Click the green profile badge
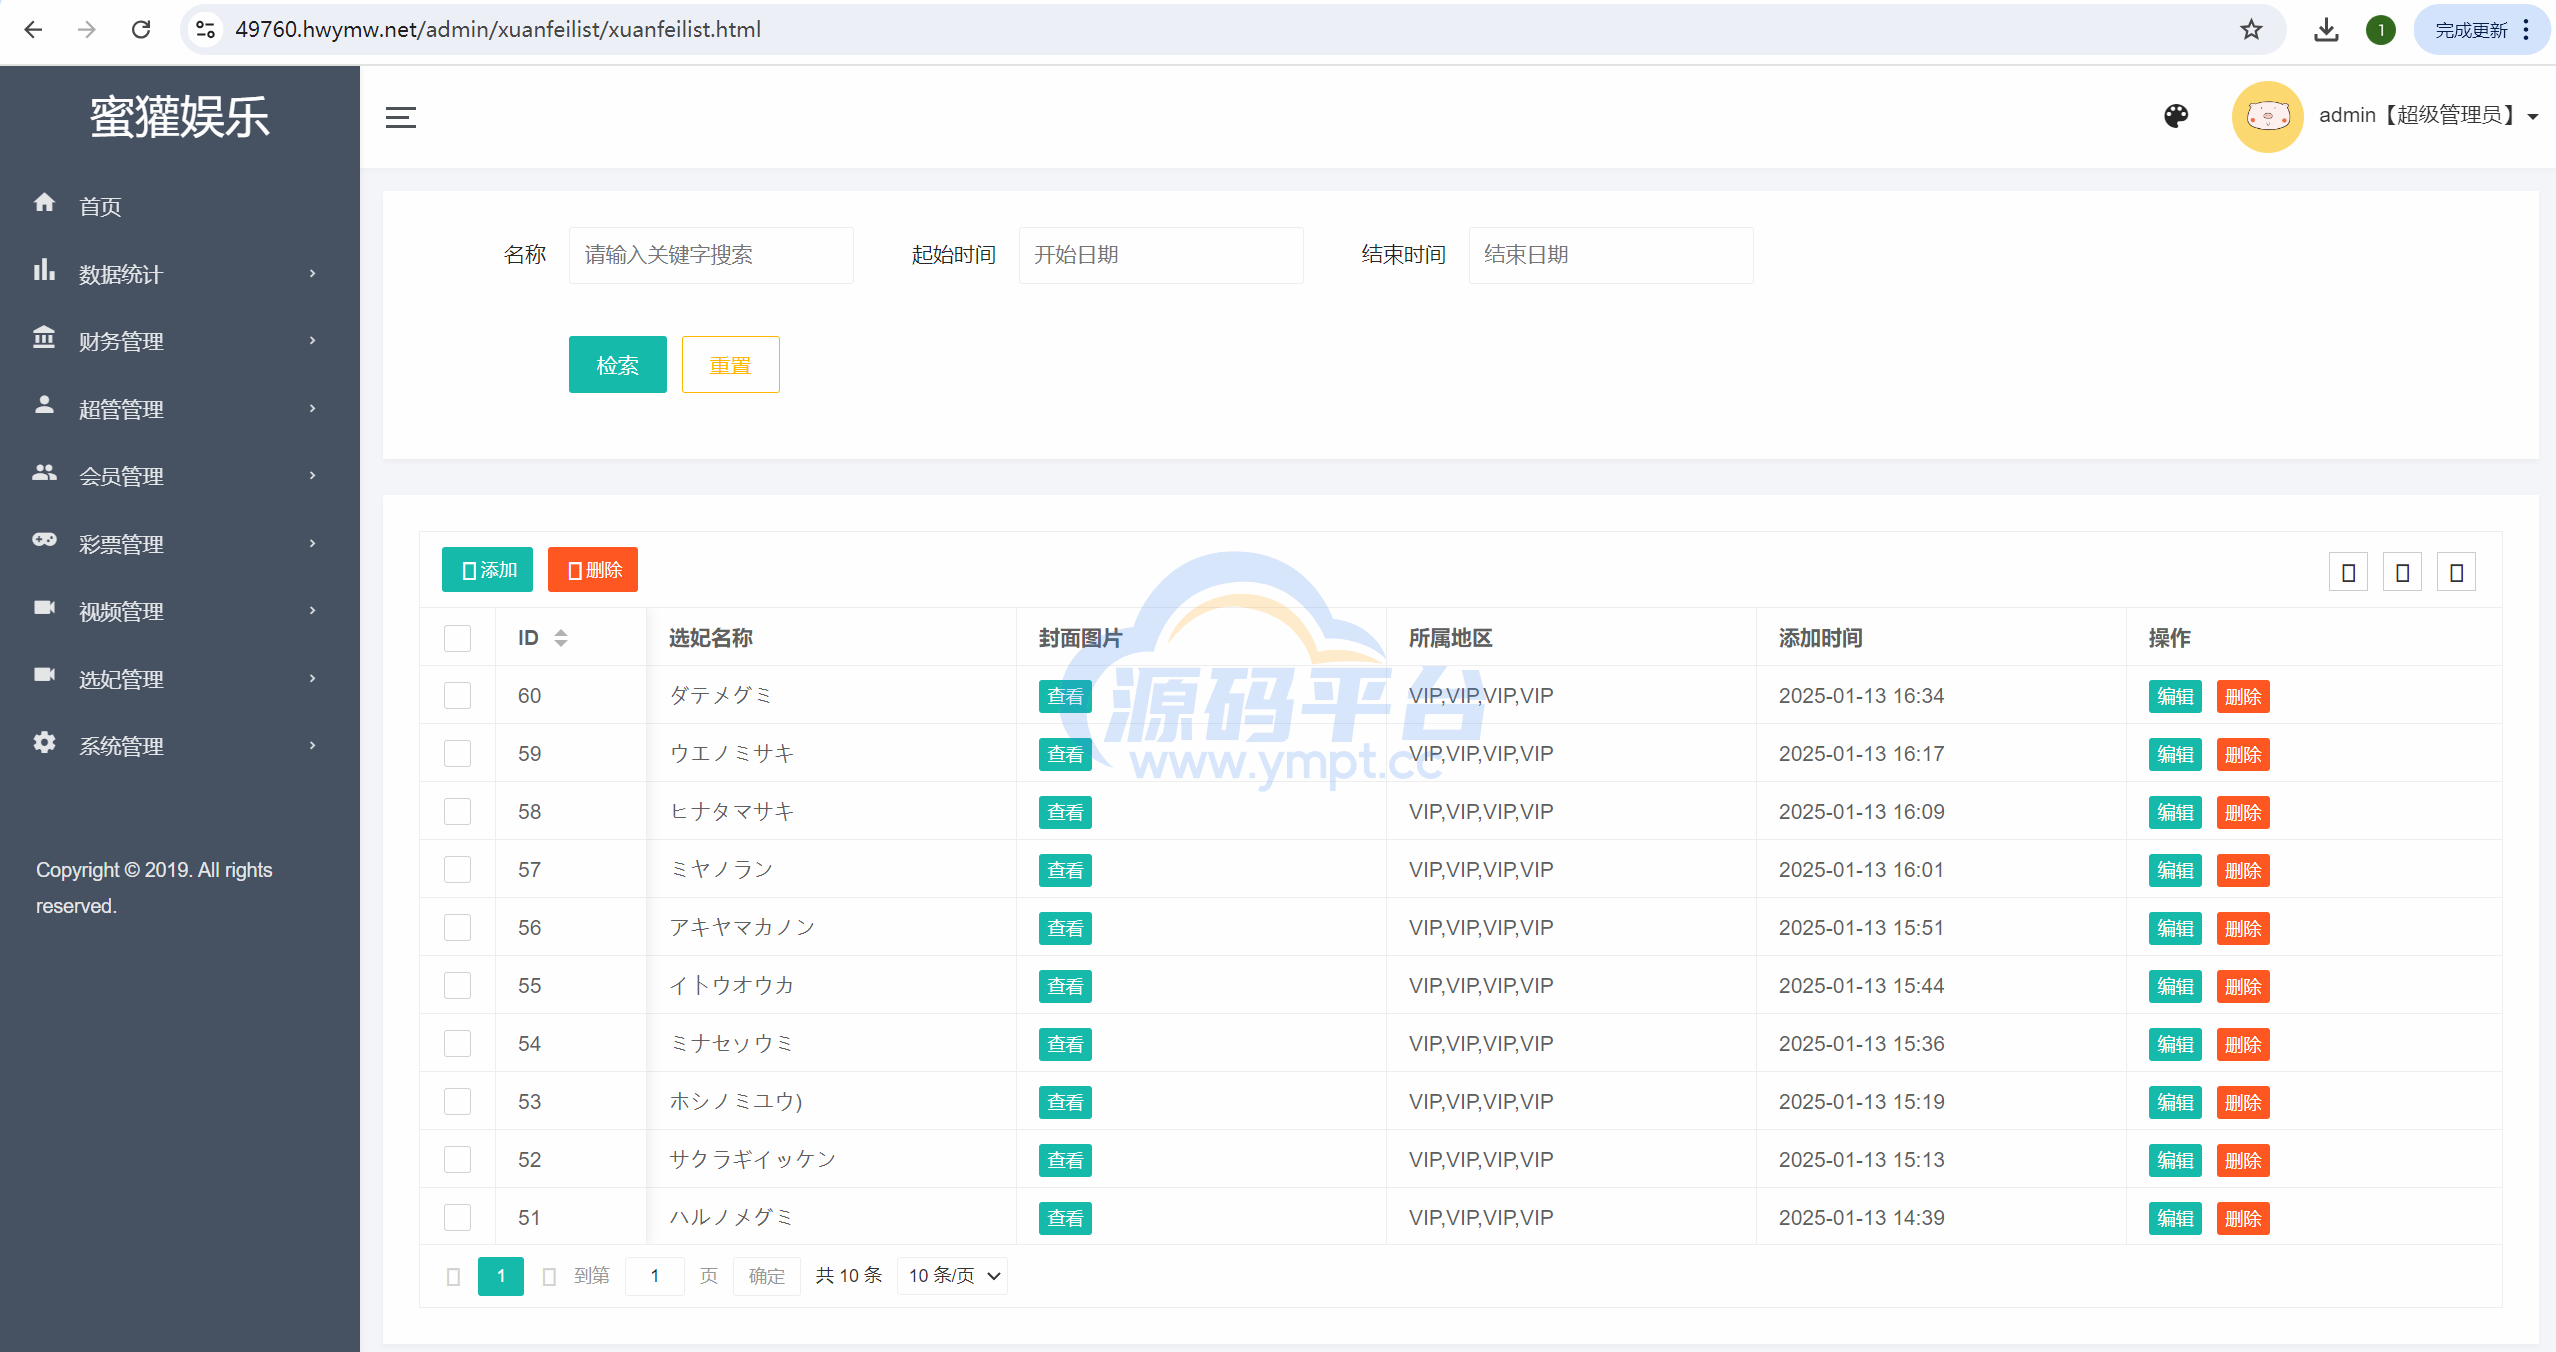Image resolution: width=2556 pixels, height=1352 pixels. click(2381, 30)
